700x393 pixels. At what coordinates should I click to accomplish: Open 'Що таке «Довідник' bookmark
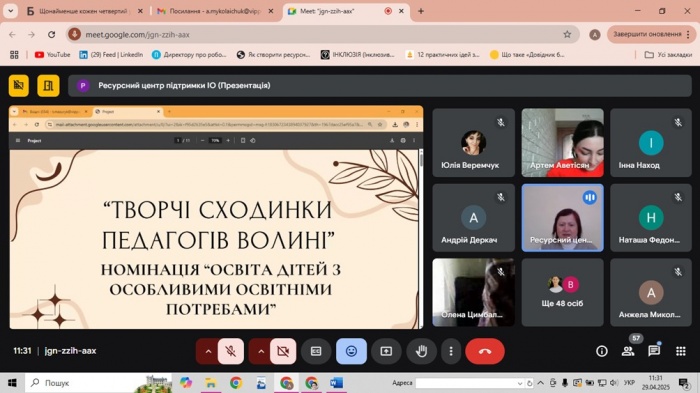tap(527, 54)
